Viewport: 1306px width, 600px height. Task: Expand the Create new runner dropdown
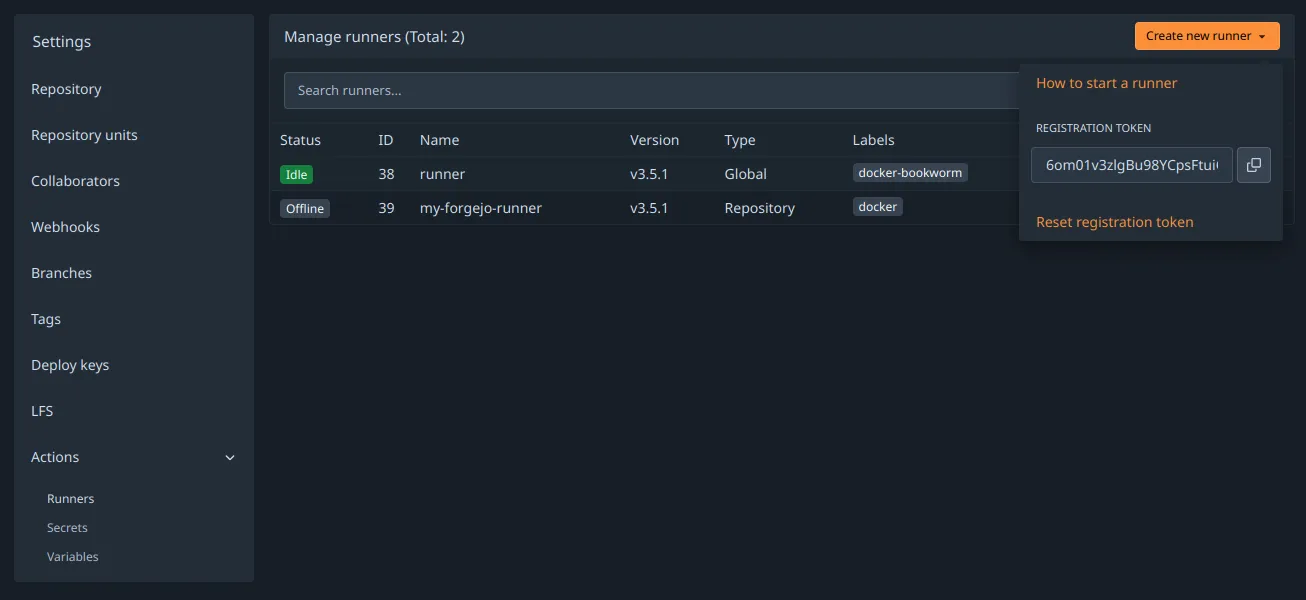[1207, 35]
